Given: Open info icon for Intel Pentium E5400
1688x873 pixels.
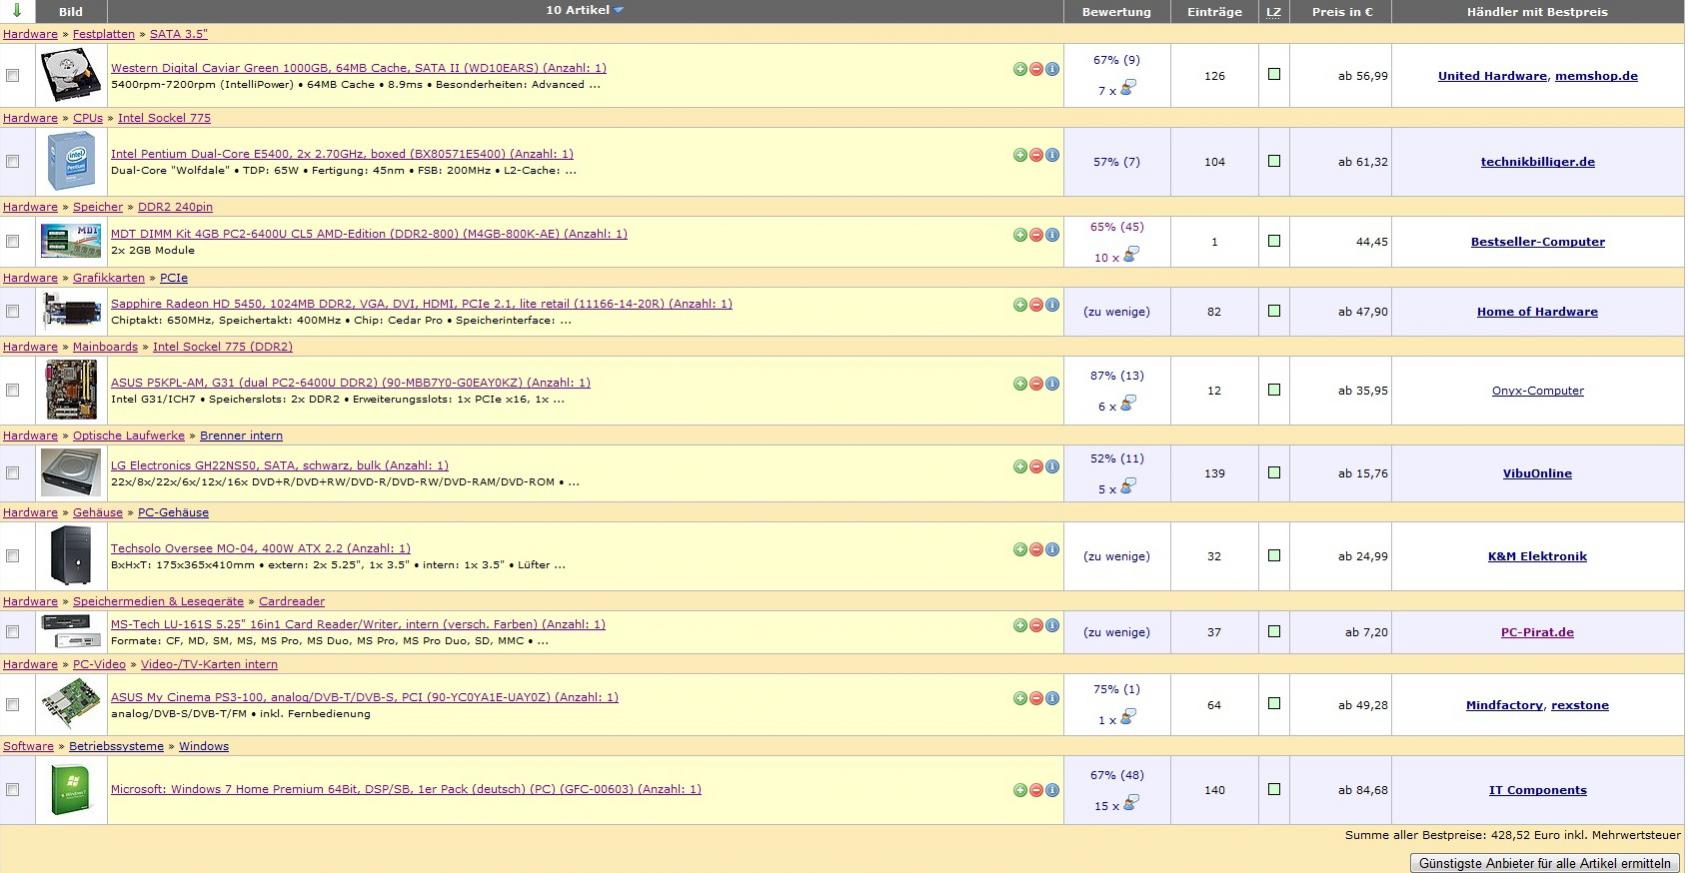Looking at the screenshot, I should click(x=1052, y=155).
